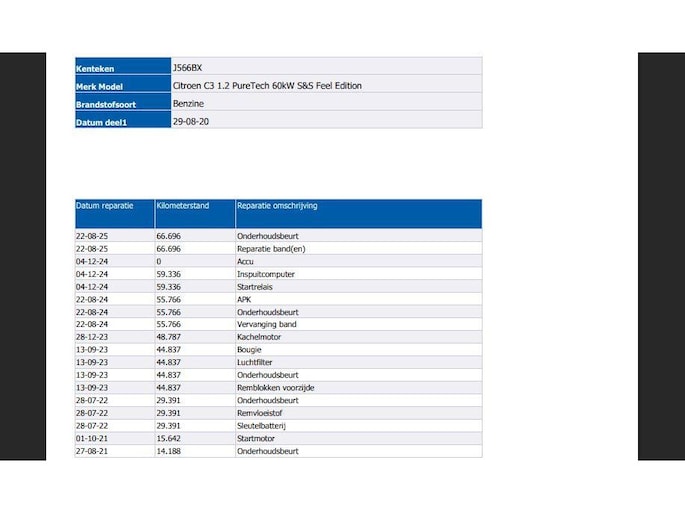Click the Accu repair row description
Screen dimensions: 685x513
(x=246, y=261)
